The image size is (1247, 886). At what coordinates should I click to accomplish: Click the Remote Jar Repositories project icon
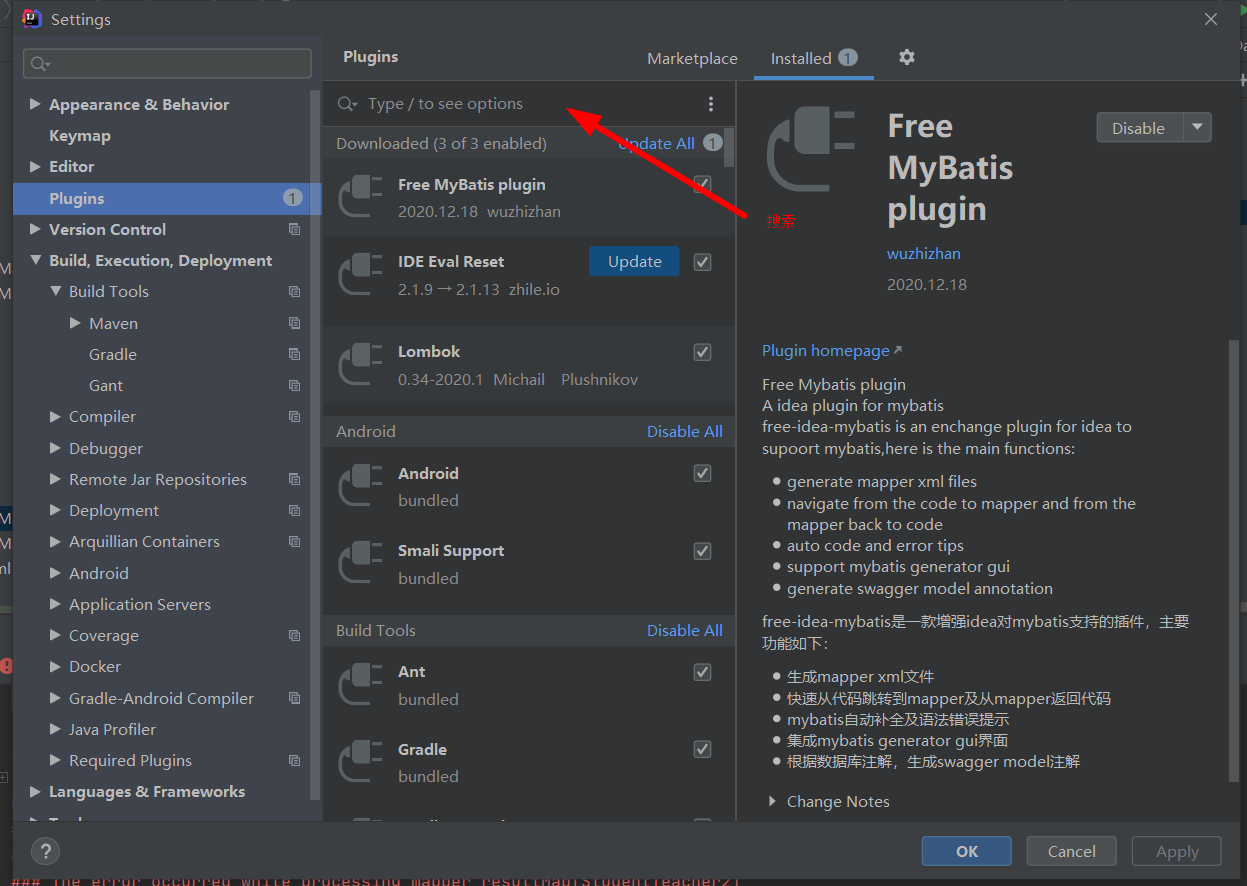tap(294, 479)
